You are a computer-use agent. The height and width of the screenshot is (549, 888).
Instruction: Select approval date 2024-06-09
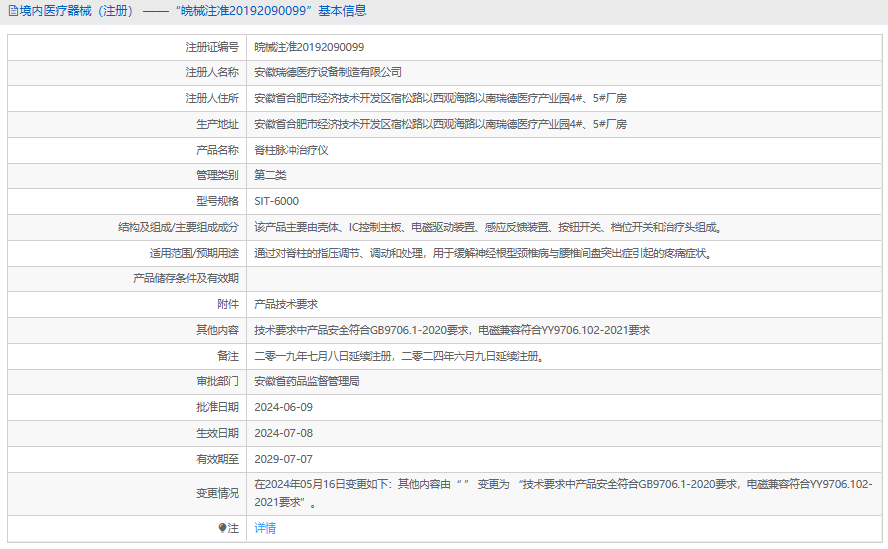[283, 407]
